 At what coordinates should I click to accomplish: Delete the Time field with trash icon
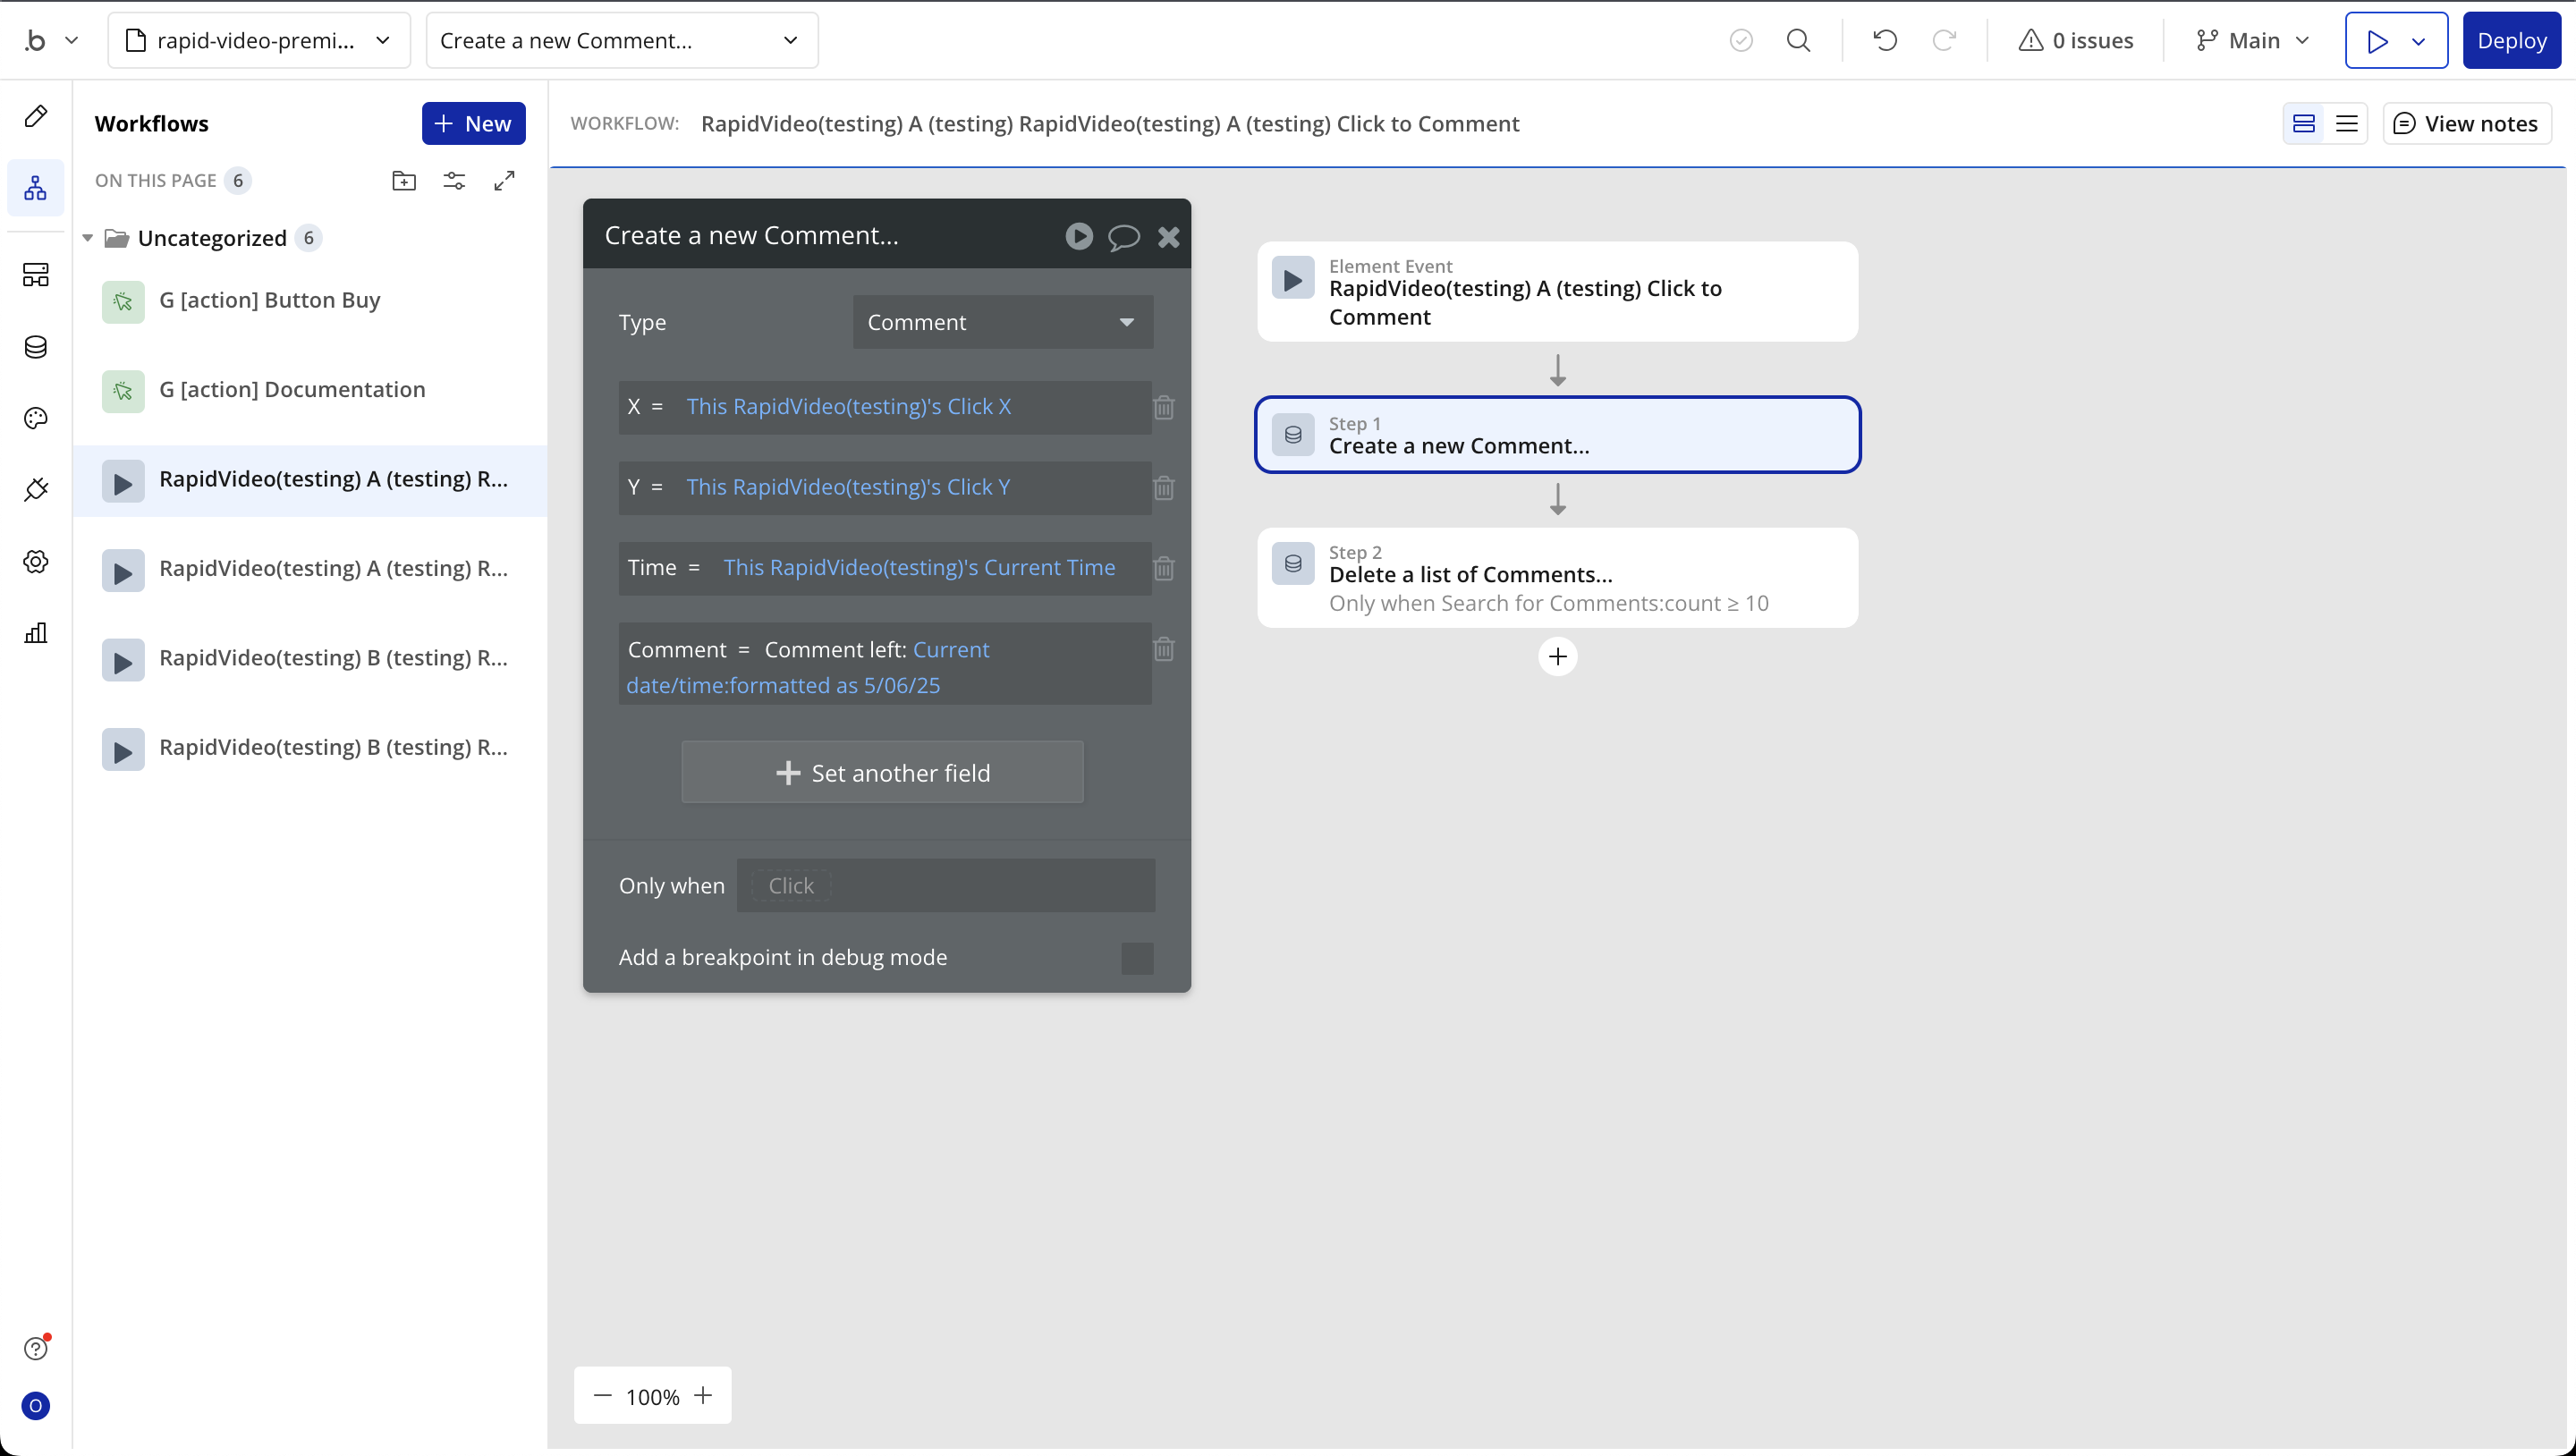(1164, 568)
